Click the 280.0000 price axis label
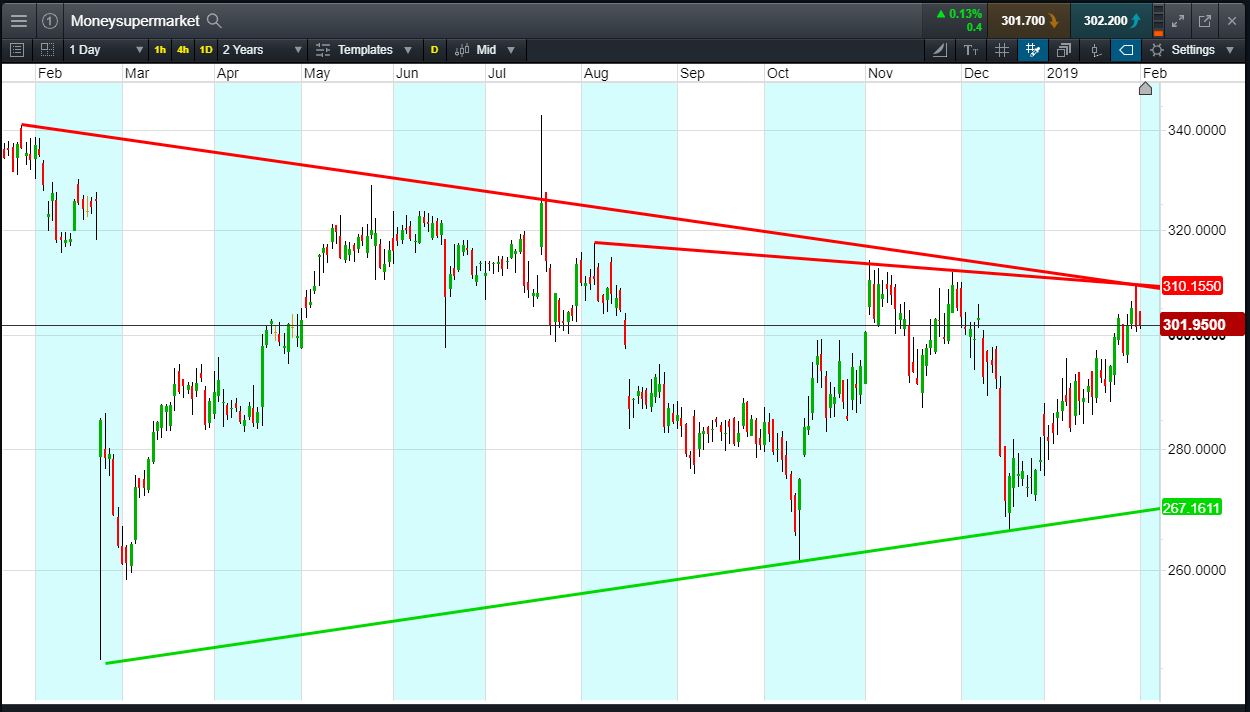The height and width of the screenshot is (712, 1250). pos(1195,449)
